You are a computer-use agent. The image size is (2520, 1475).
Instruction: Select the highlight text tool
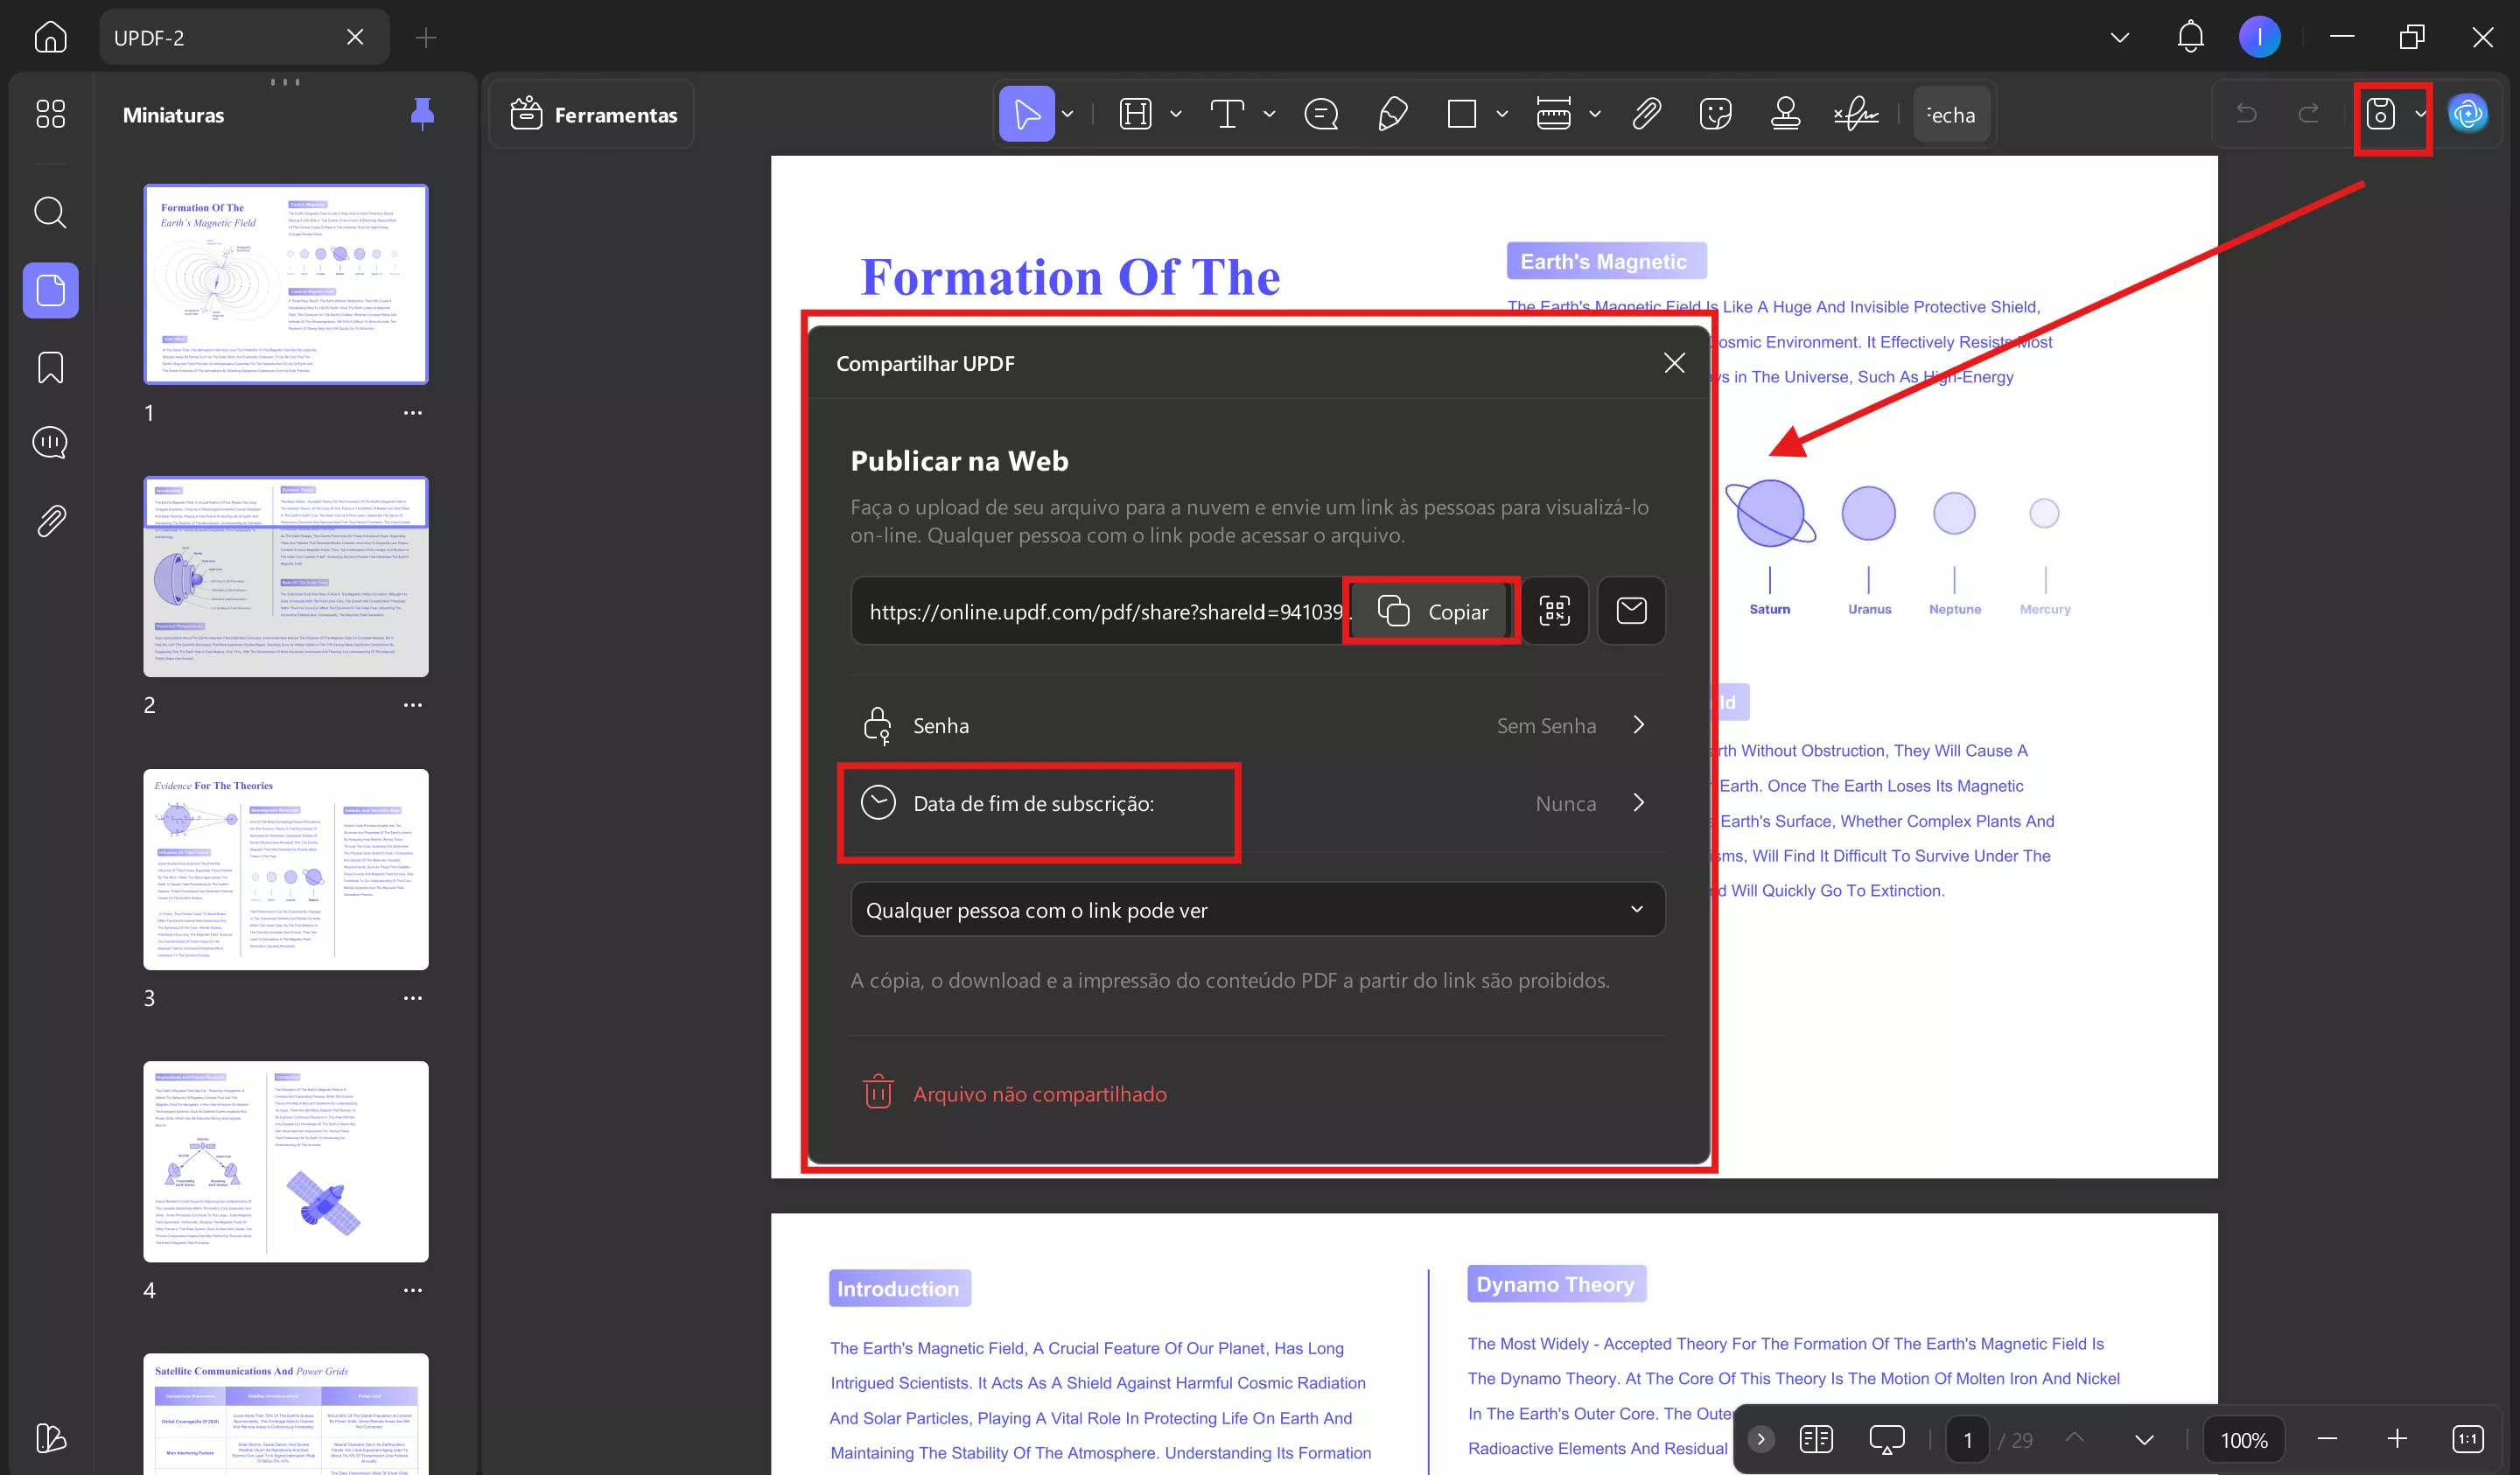click(1135, 114)
